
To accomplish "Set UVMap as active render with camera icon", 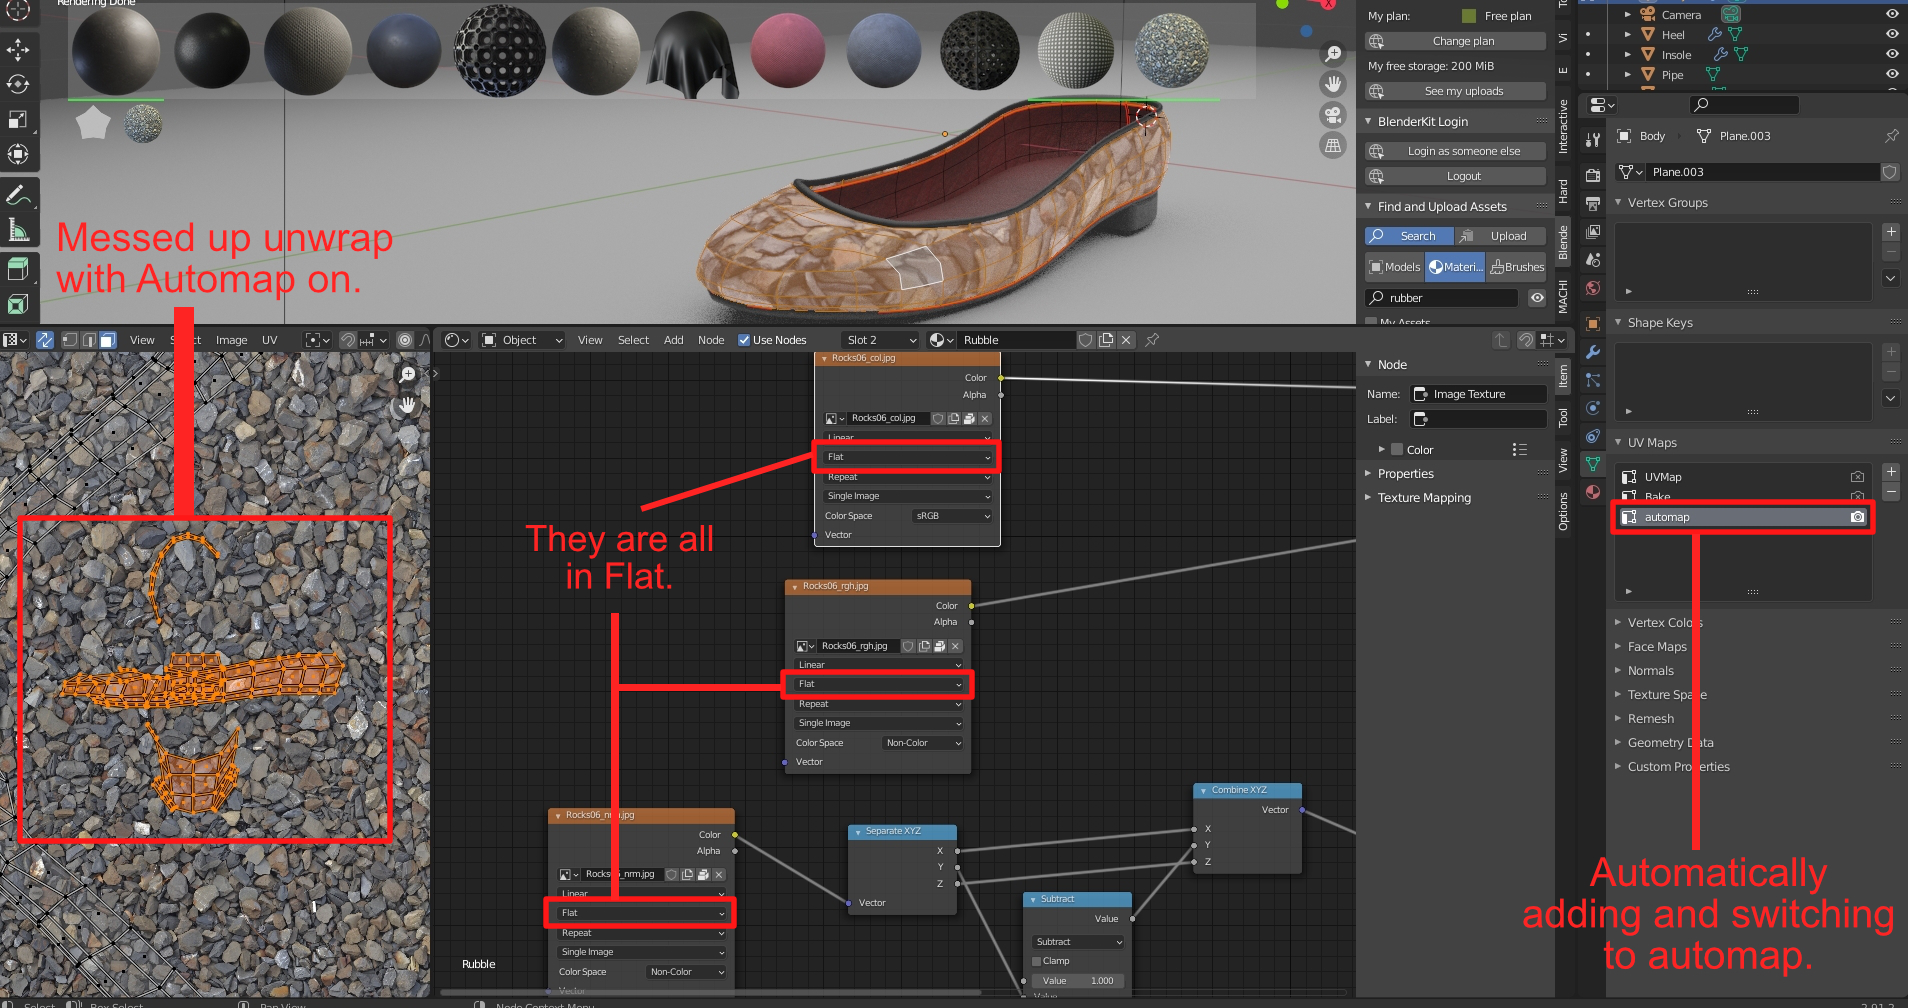I will 1857,477.
